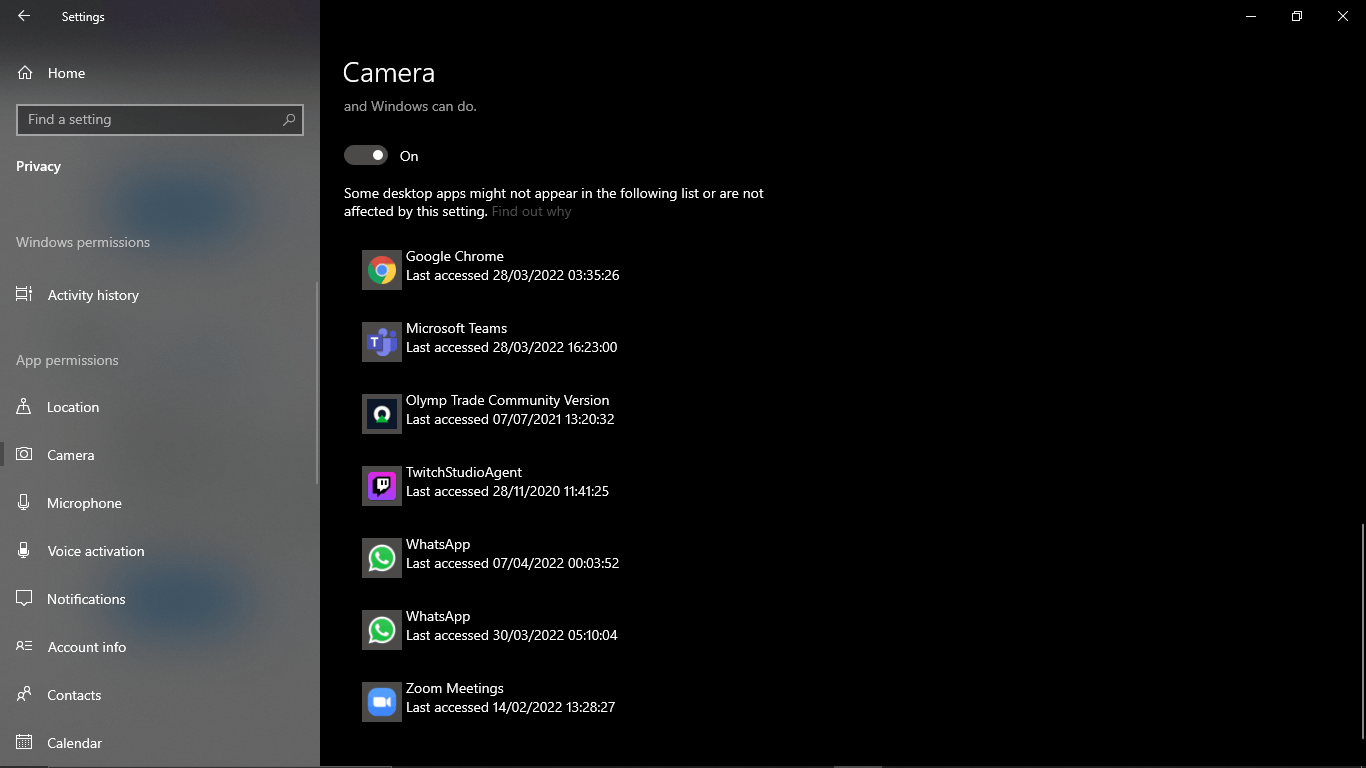1366x768 pixels.
Task: Restore down the Settings window
Action: pos(1297,16)
